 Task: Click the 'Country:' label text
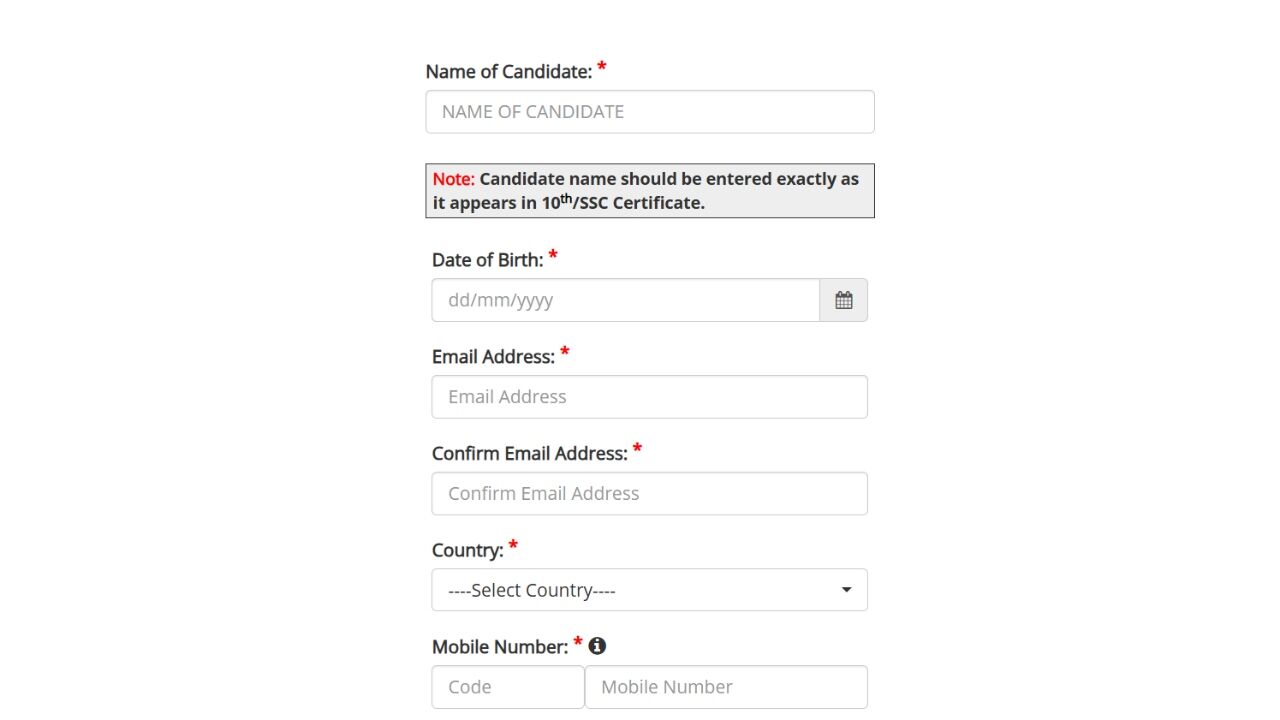(x=467, y=551)
